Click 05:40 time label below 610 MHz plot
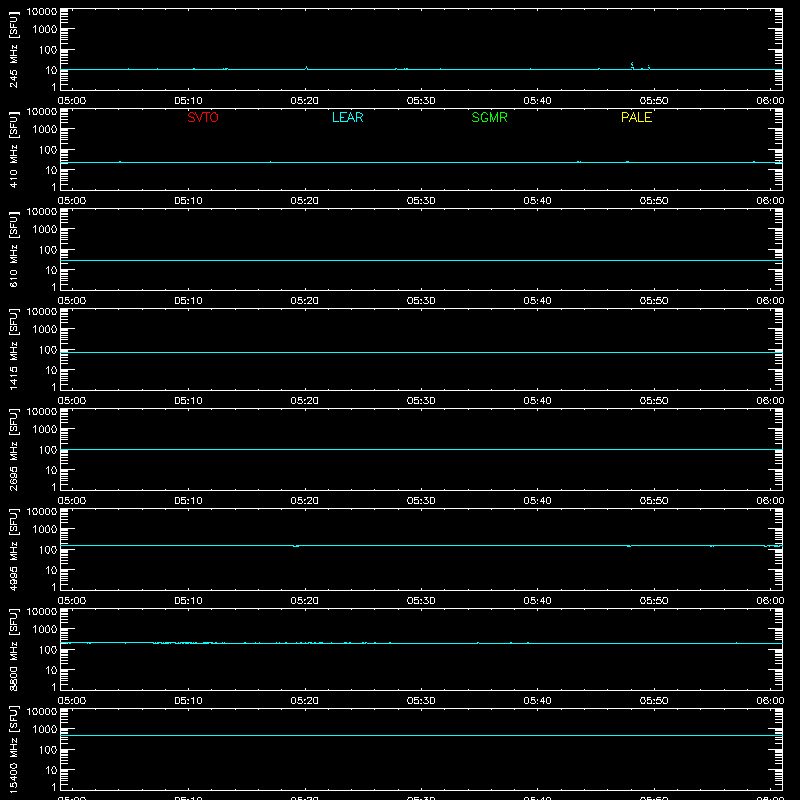The image size is (800, 800). point(537,301)
